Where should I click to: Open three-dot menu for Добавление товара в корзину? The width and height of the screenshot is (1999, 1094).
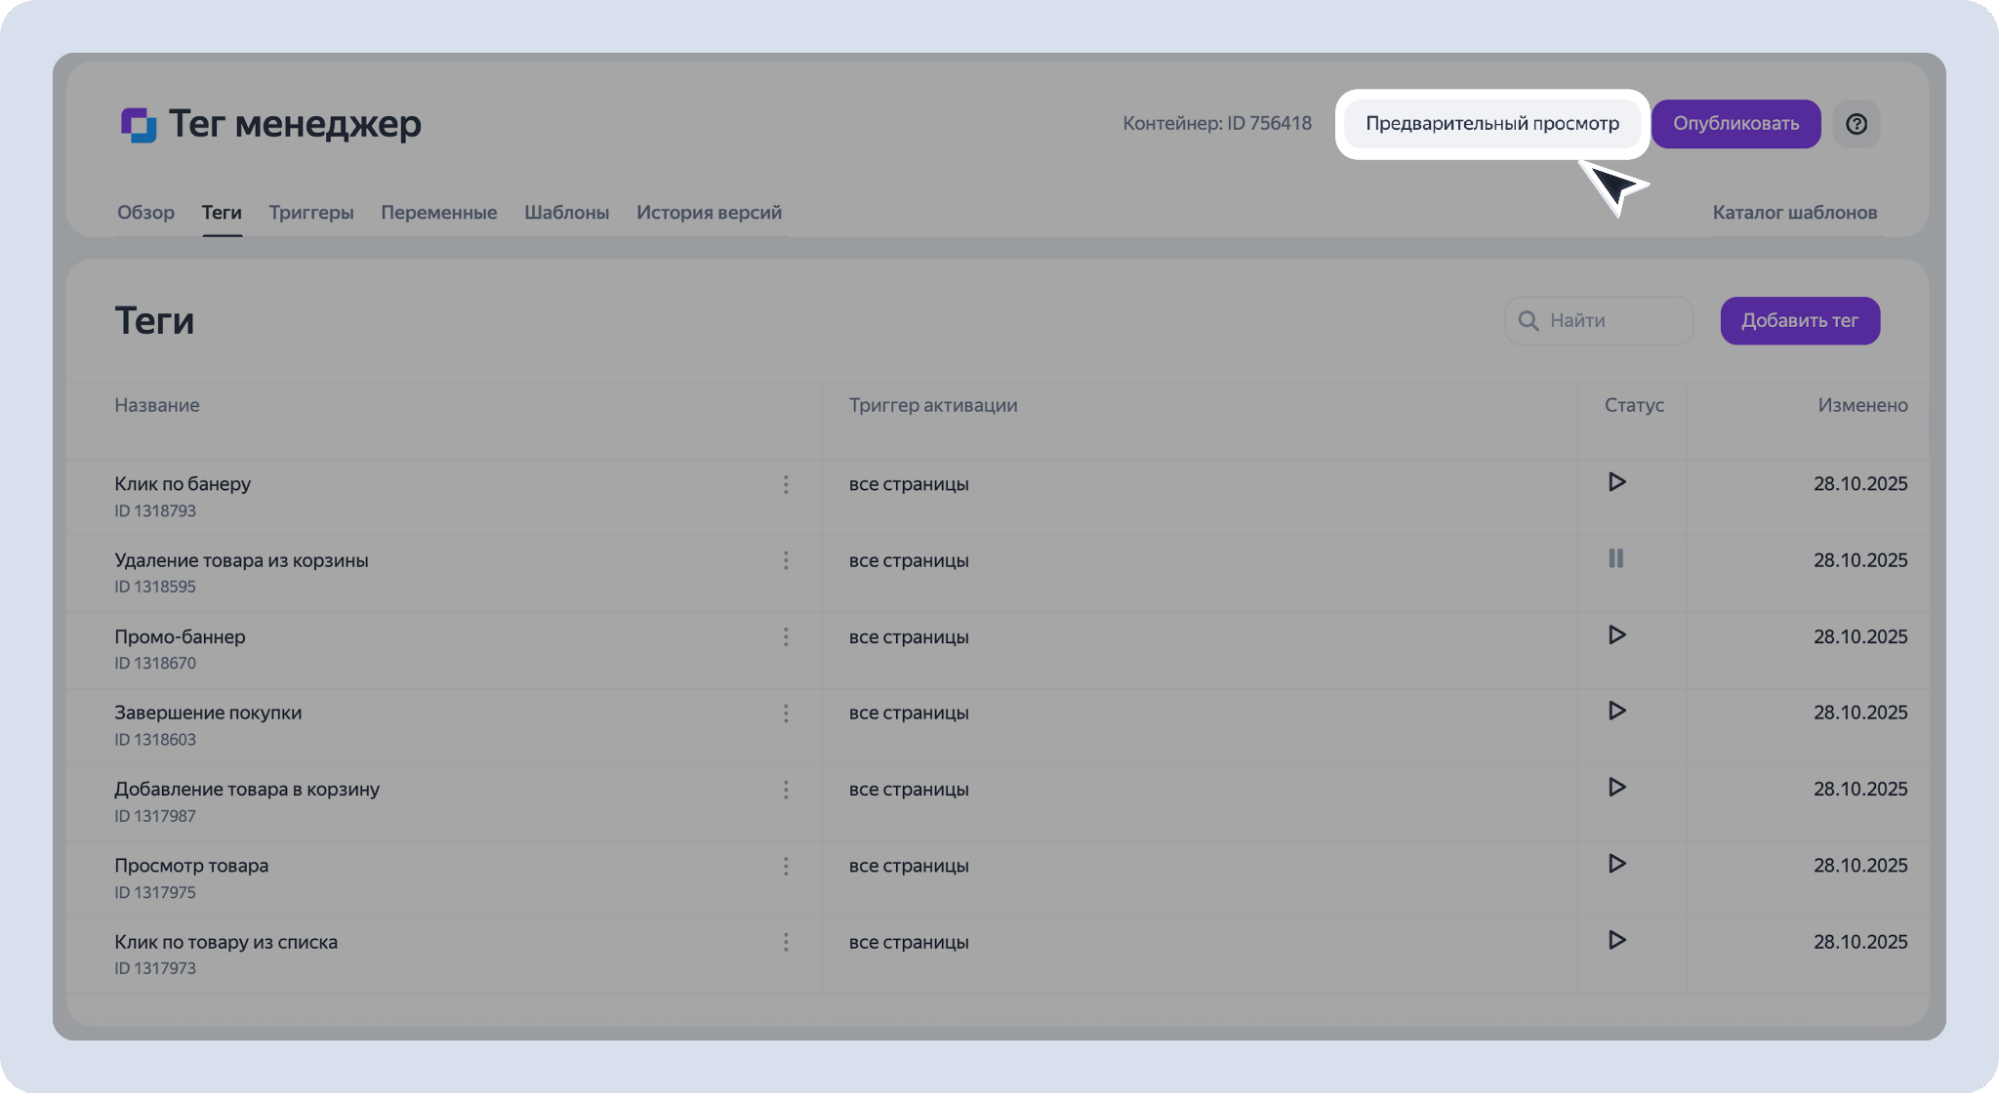point(786,790)
